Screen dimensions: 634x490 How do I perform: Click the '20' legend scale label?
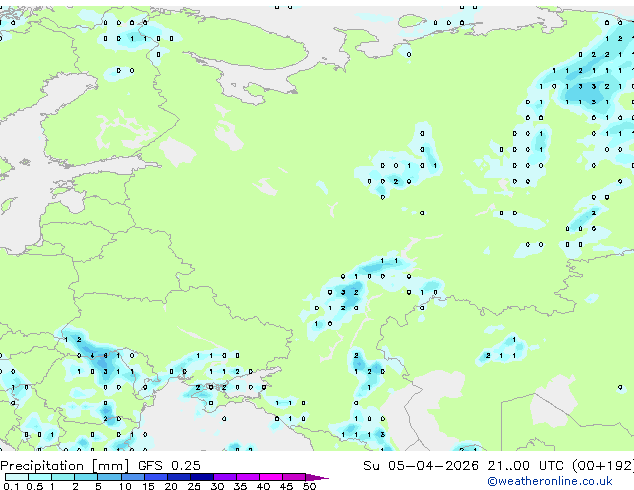171,486
